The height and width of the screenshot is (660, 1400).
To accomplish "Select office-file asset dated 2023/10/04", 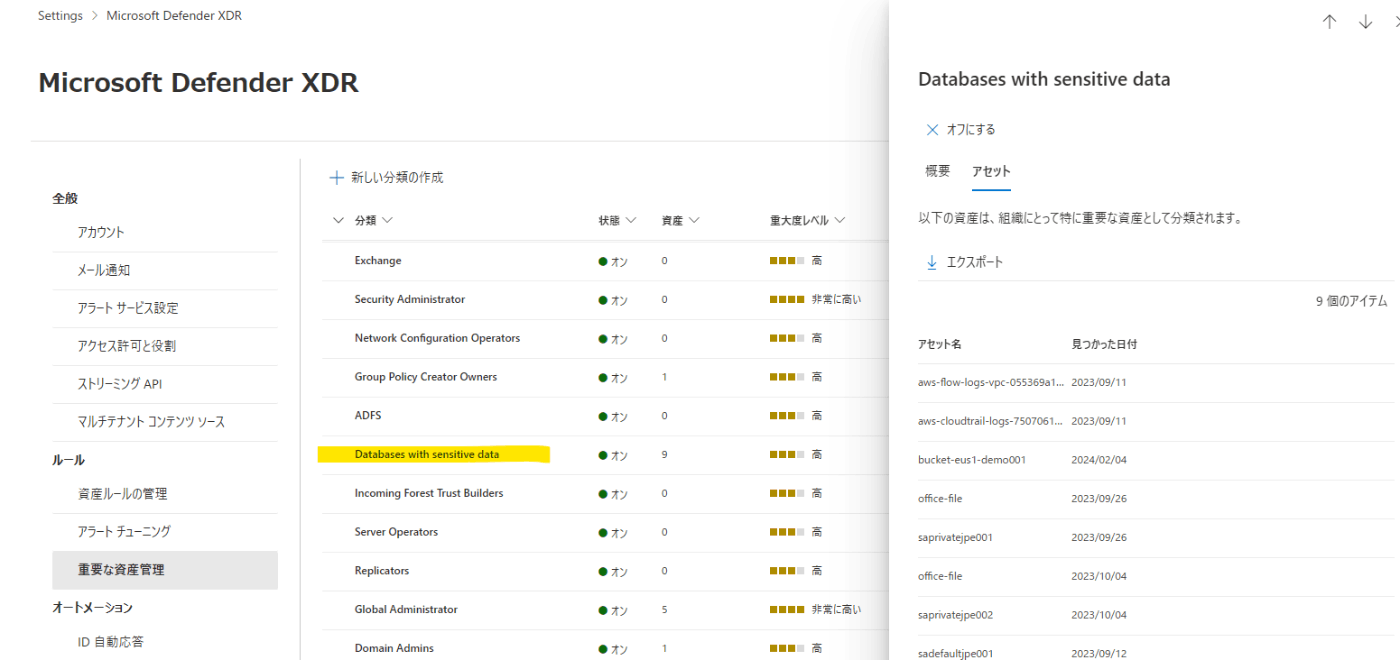I will pyautogui.click(x=940, y=577).
